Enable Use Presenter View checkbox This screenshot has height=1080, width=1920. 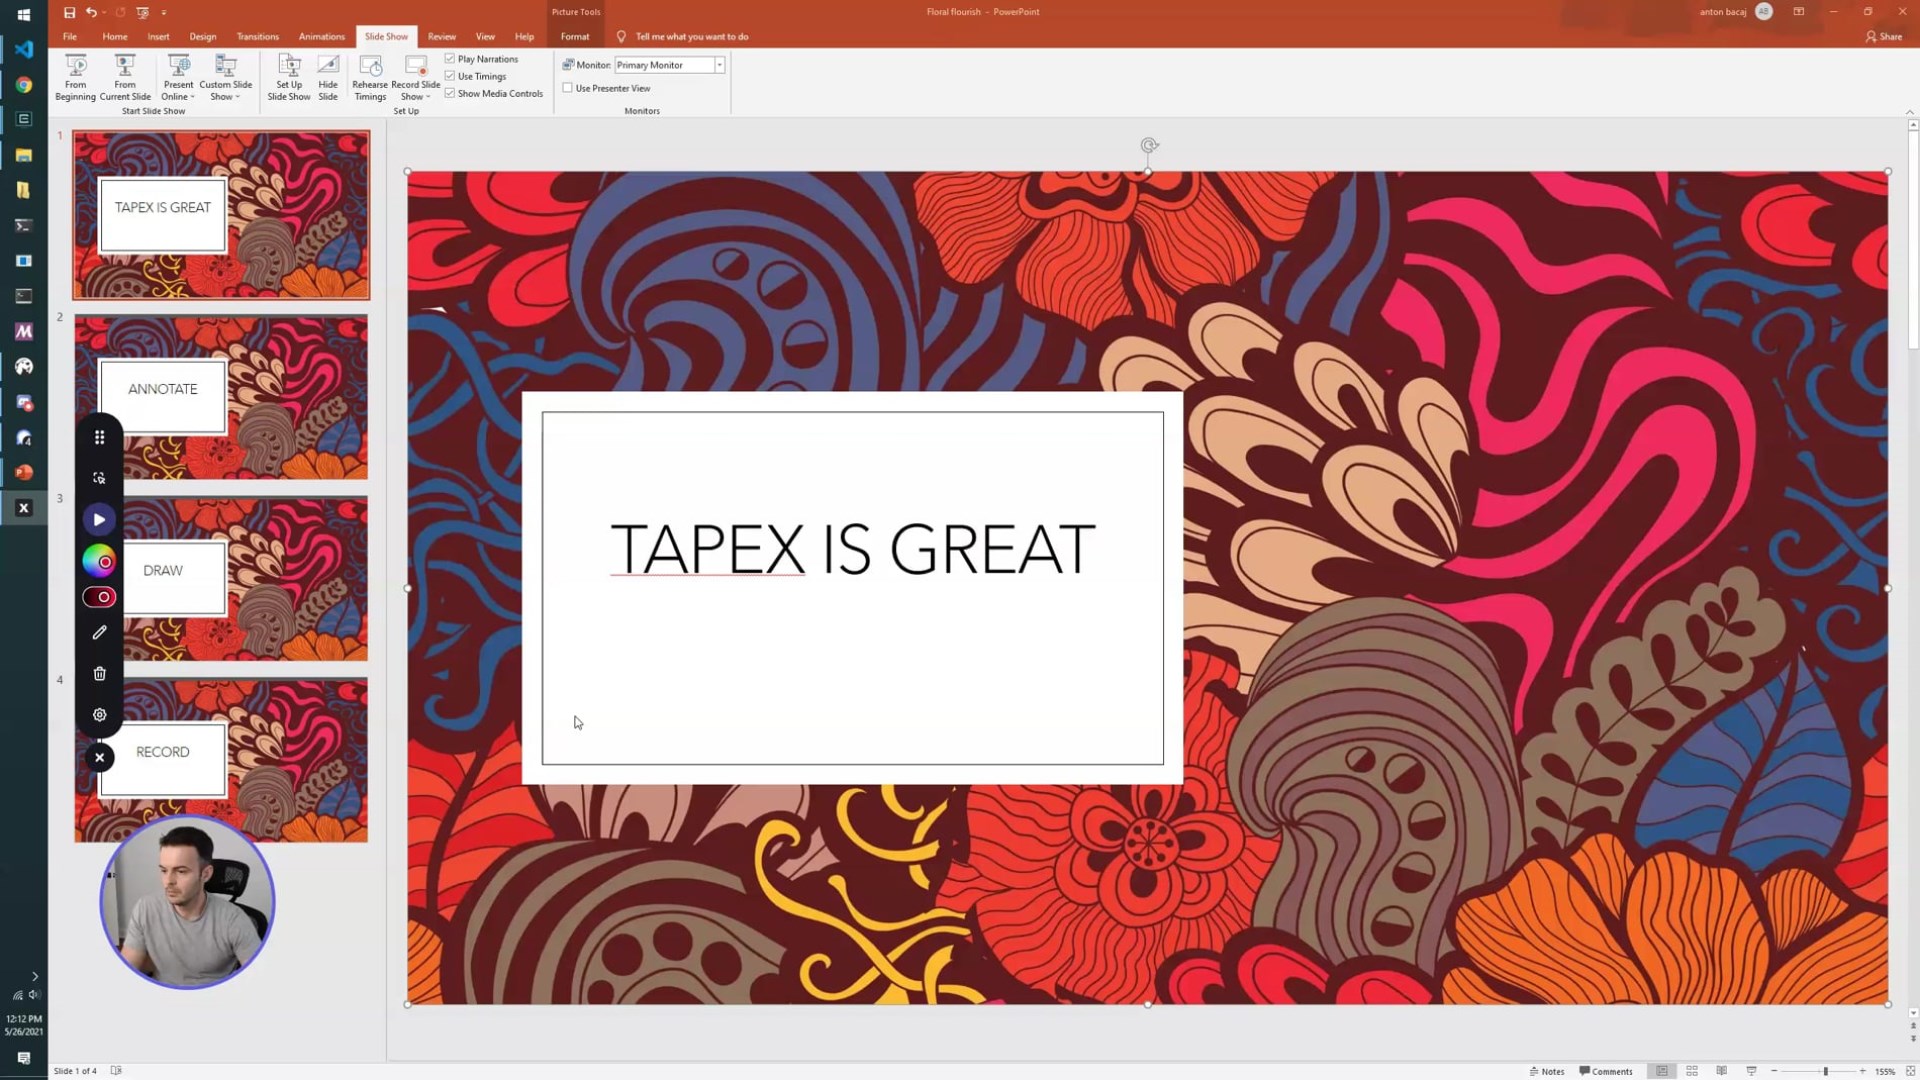568,88
